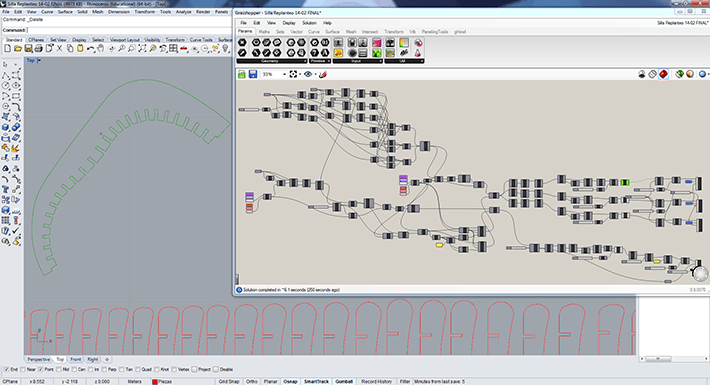Expand the Geometry group panel bar
710x385 pixels.
(272, 61)
